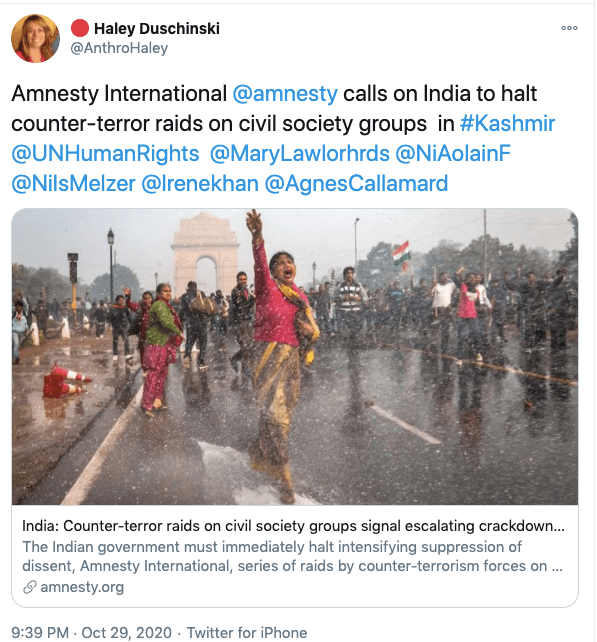Viewport: 597px width, 642px height.
Task: Click the 9:39 PM Oct 29, 2020 timestamp
Action: click(x=91, y=633)
